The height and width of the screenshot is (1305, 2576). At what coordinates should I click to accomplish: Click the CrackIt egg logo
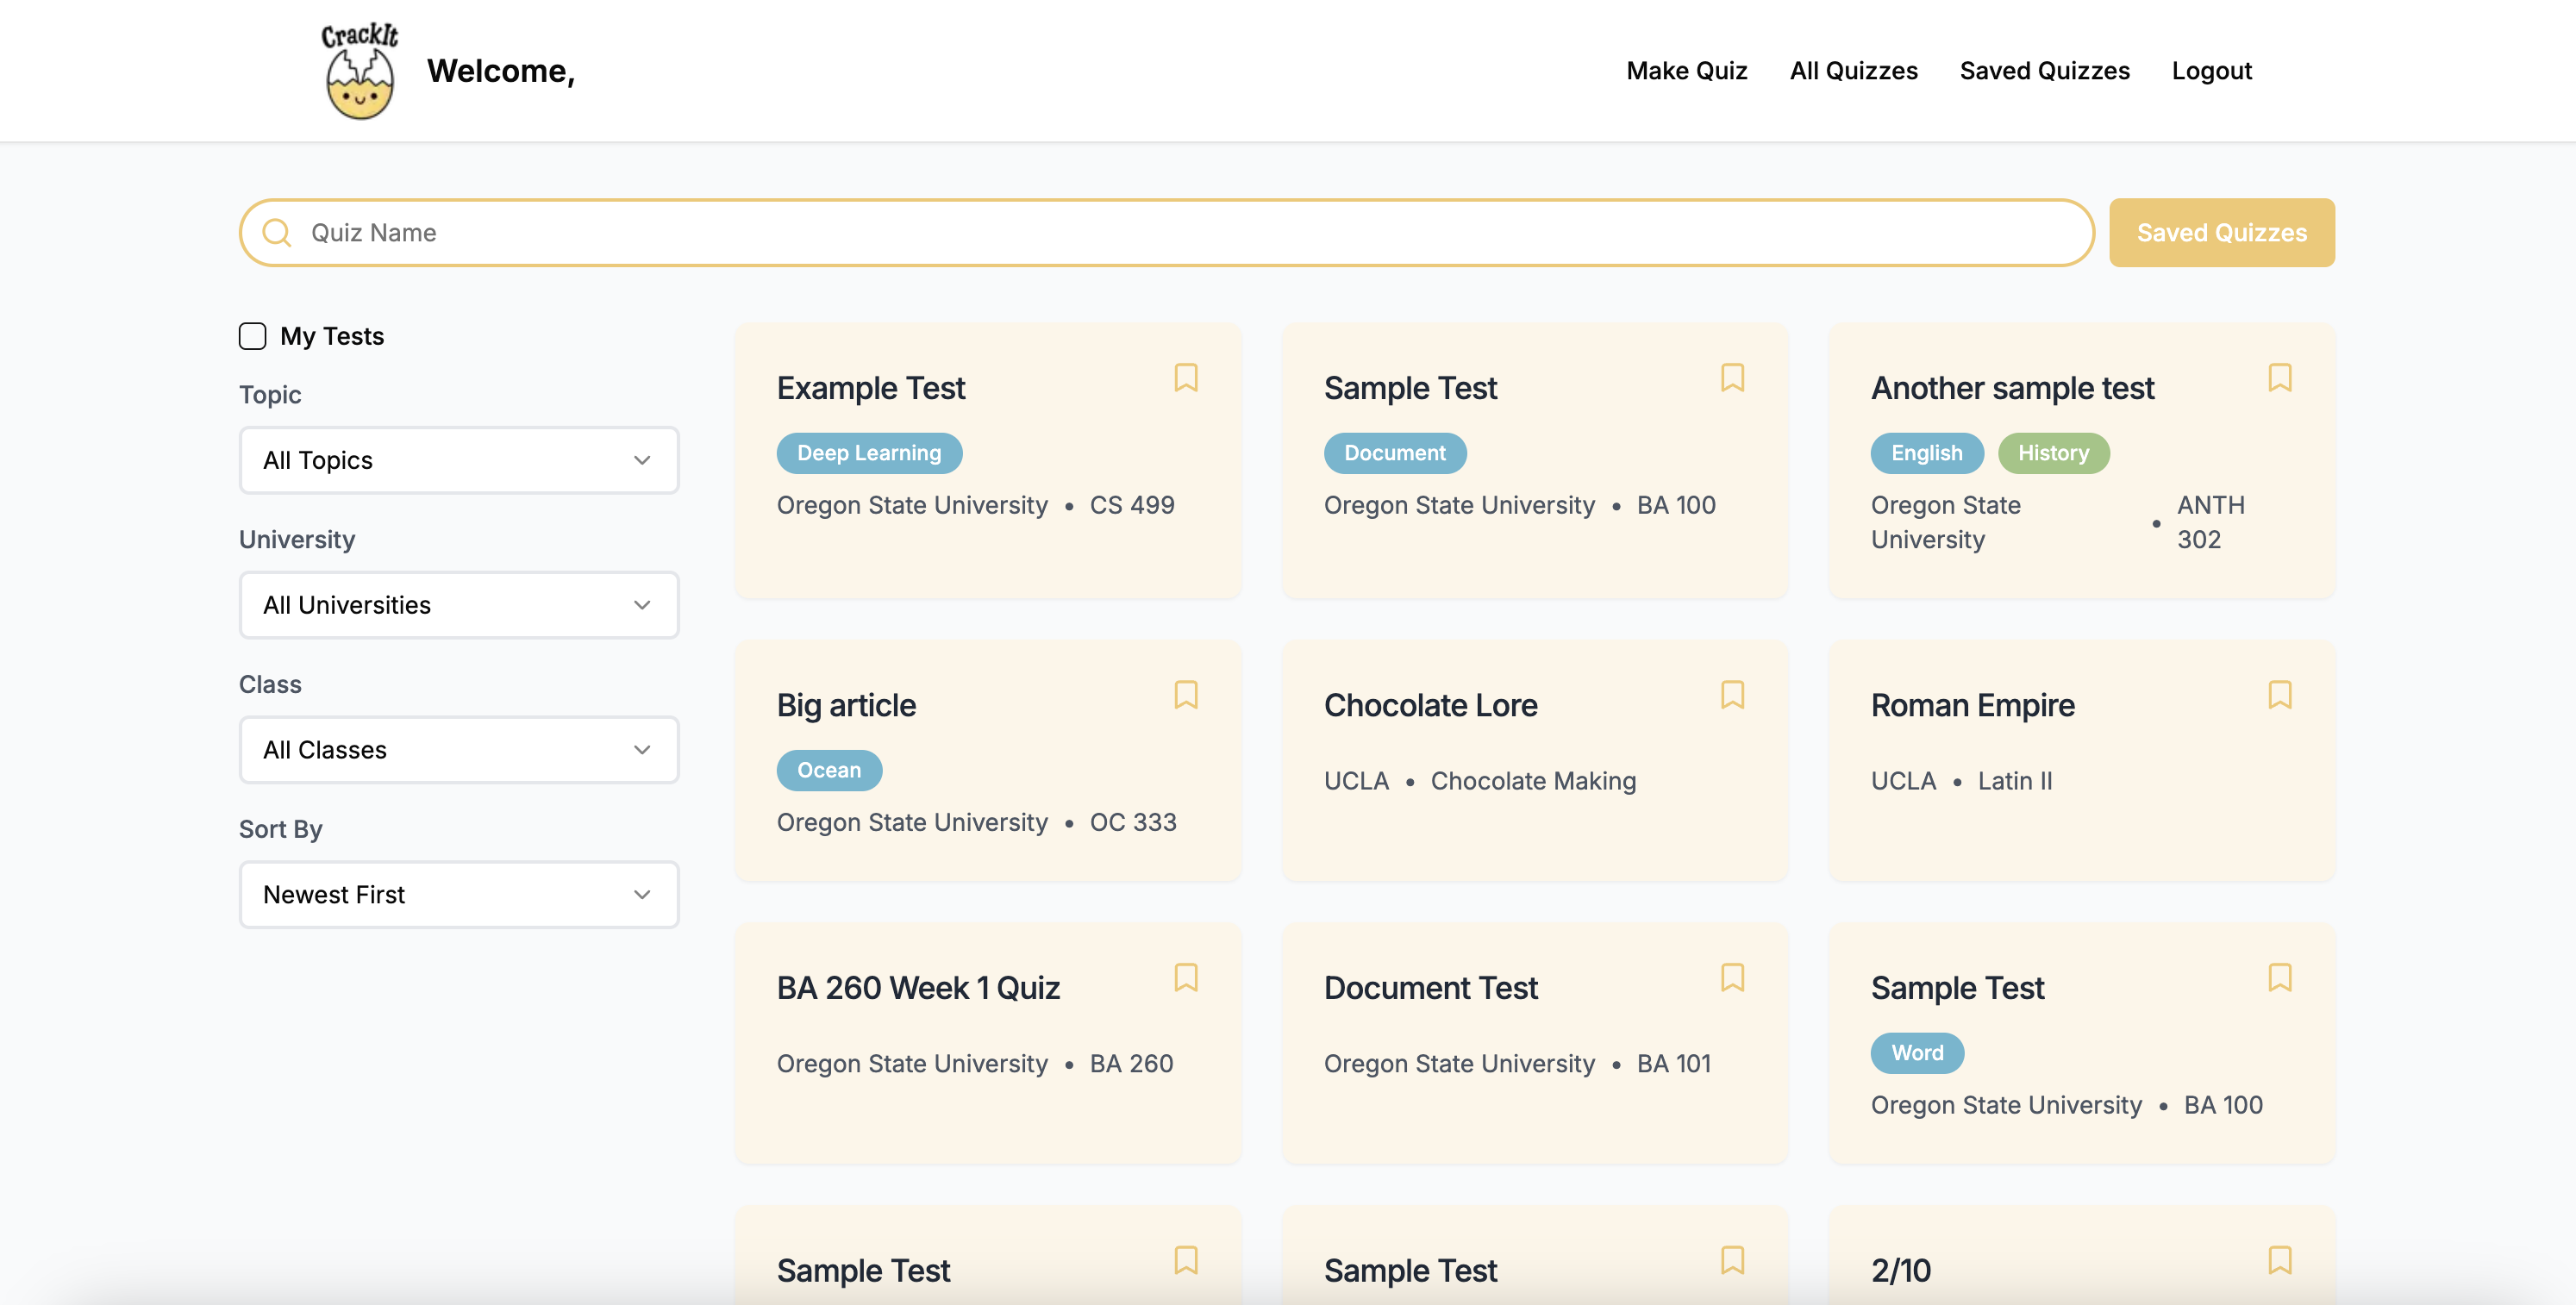360,72
